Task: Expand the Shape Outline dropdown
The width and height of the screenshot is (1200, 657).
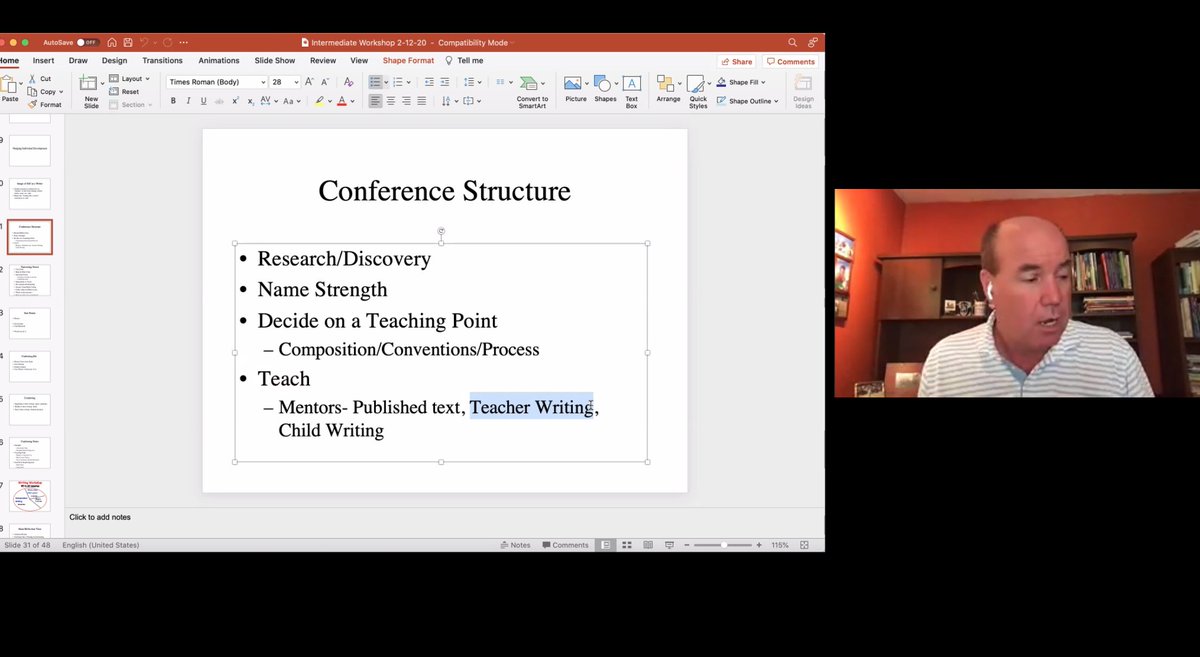Action: point(777,101)
